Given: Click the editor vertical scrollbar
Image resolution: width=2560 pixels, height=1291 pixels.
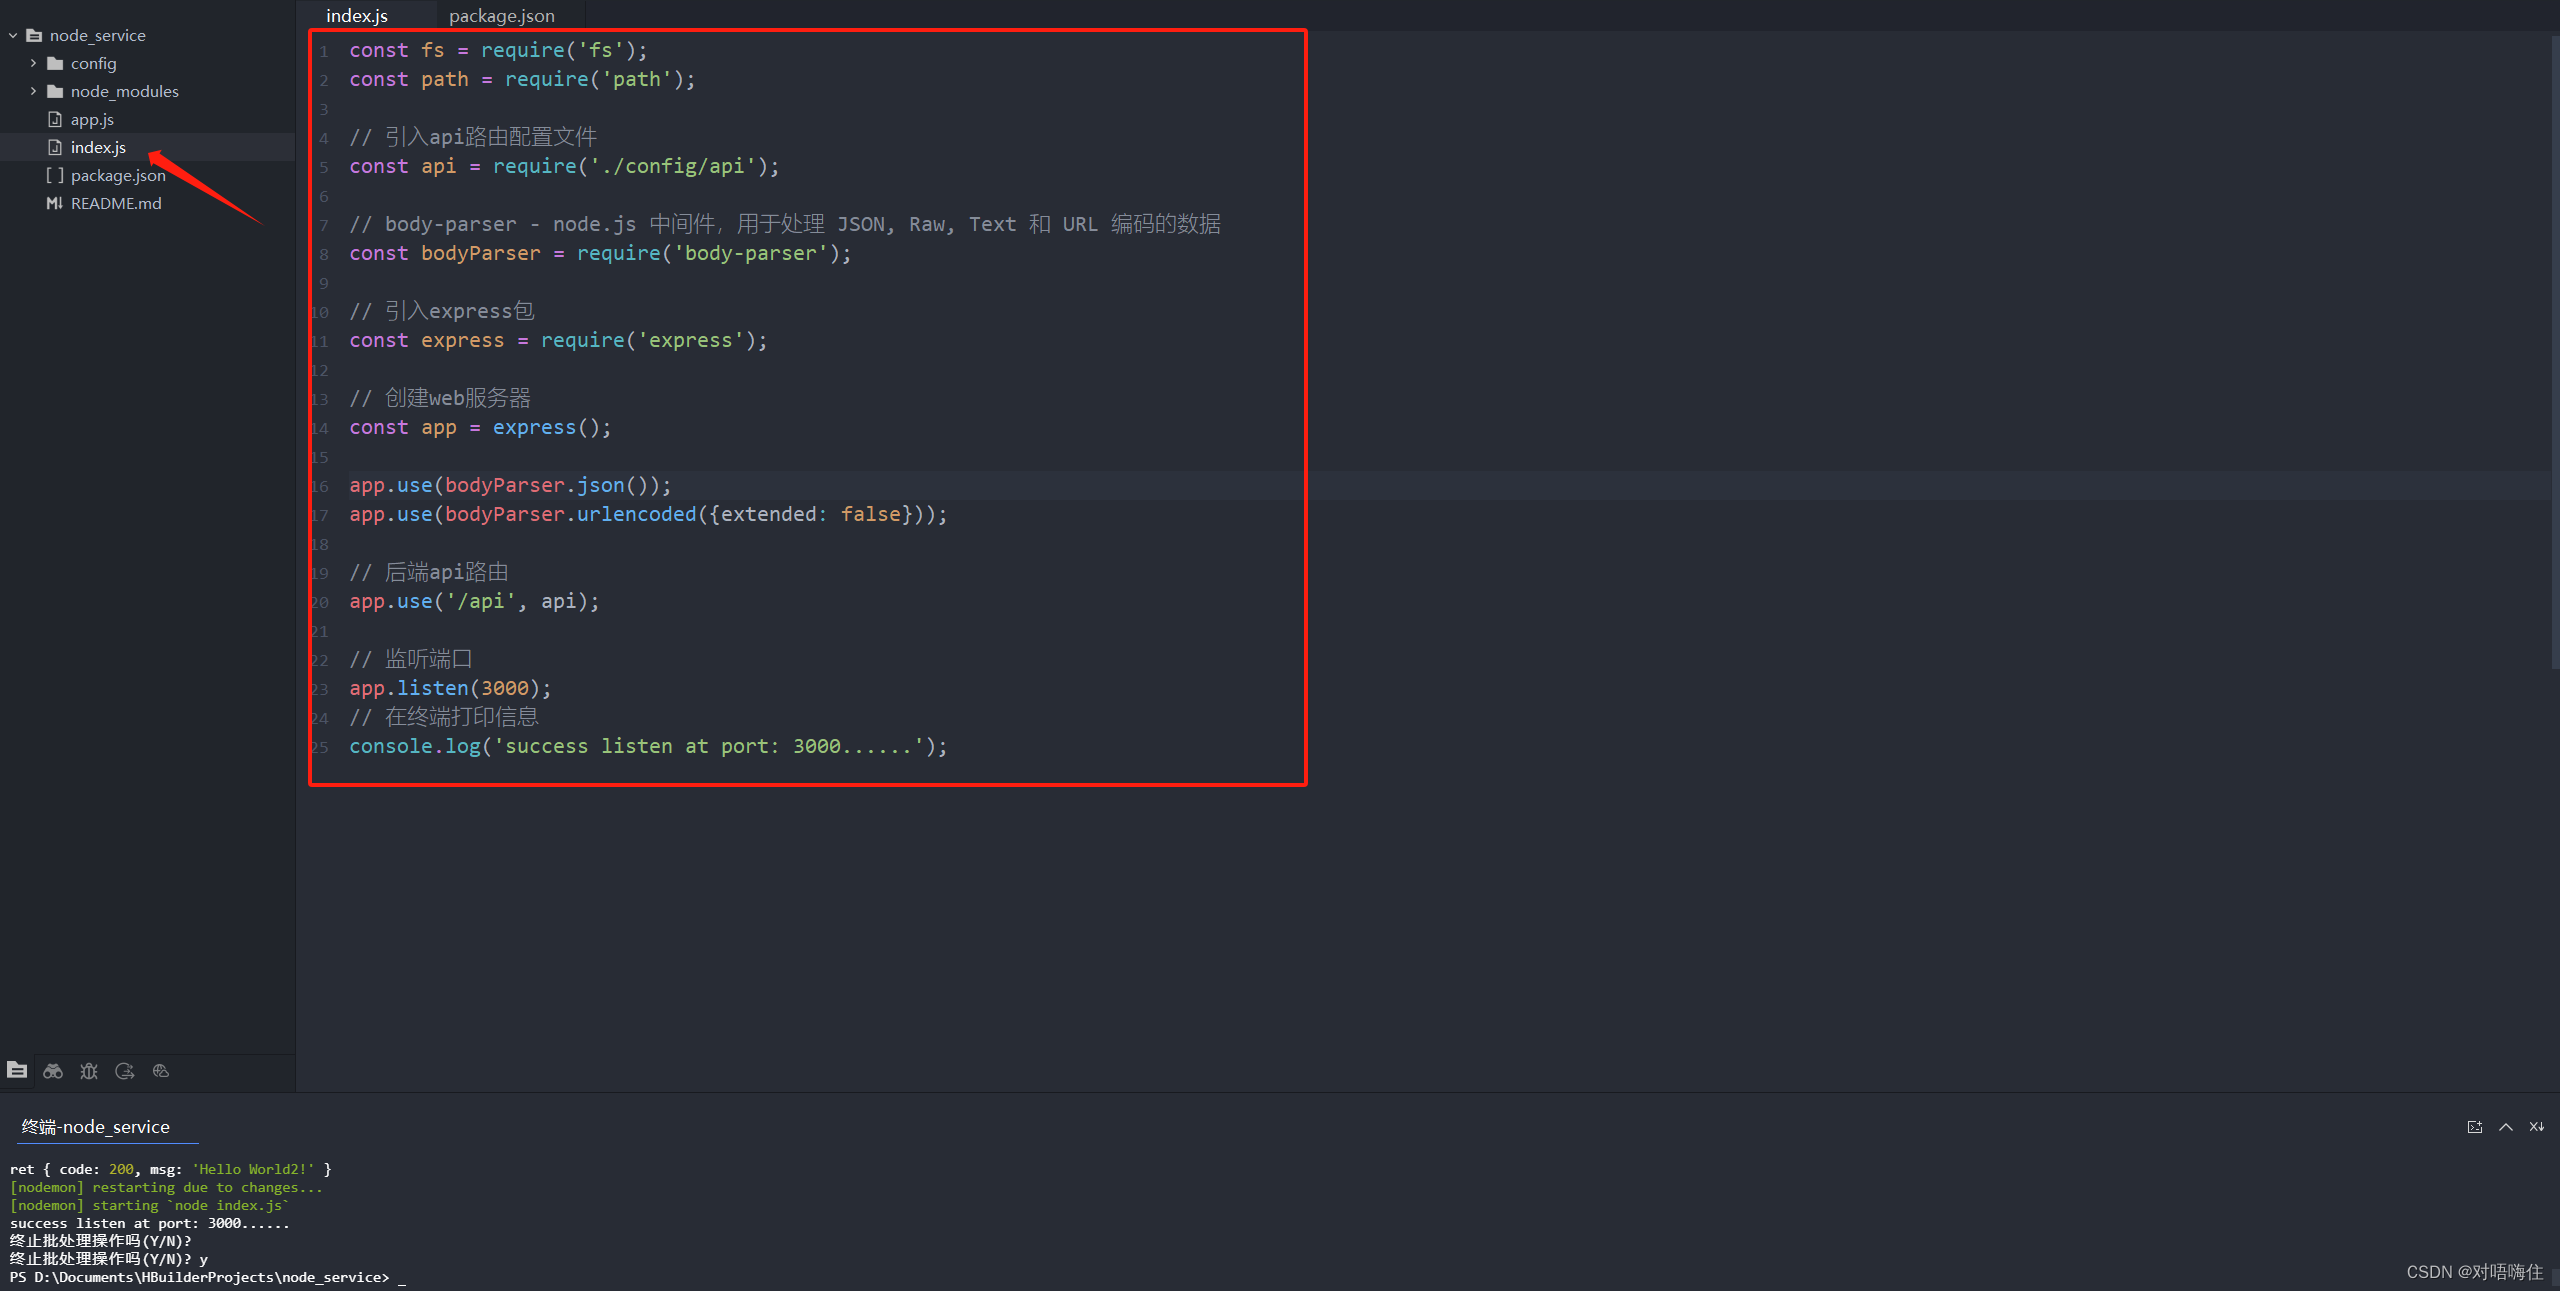Looking at the screenshot, I should (x=2553, y=350).
